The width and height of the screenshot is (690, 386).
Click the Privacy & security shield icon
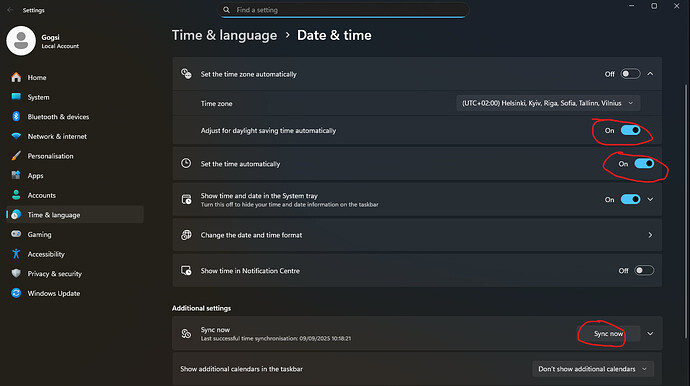[16, 273]
